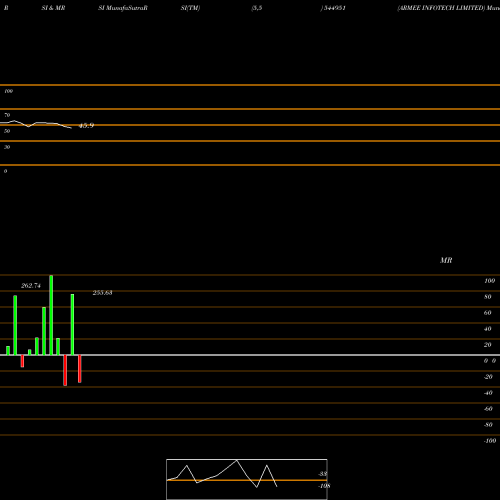Viewport: 500px width, 500px height.
Task: Click the RSI value 45.9 label
Action: [x=86, y=126]
